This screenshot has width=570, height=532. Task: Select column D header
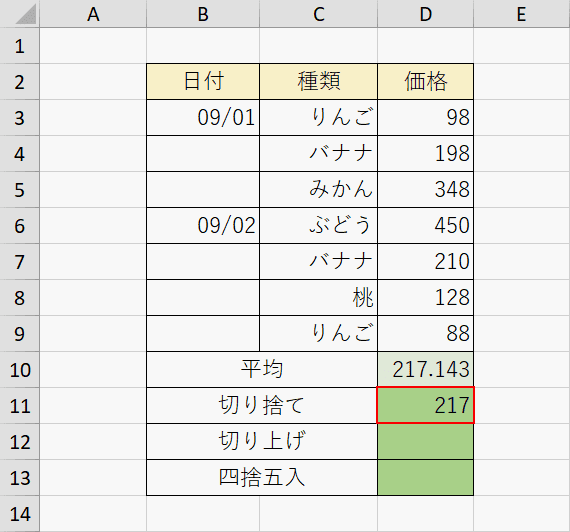click(425, 14)
